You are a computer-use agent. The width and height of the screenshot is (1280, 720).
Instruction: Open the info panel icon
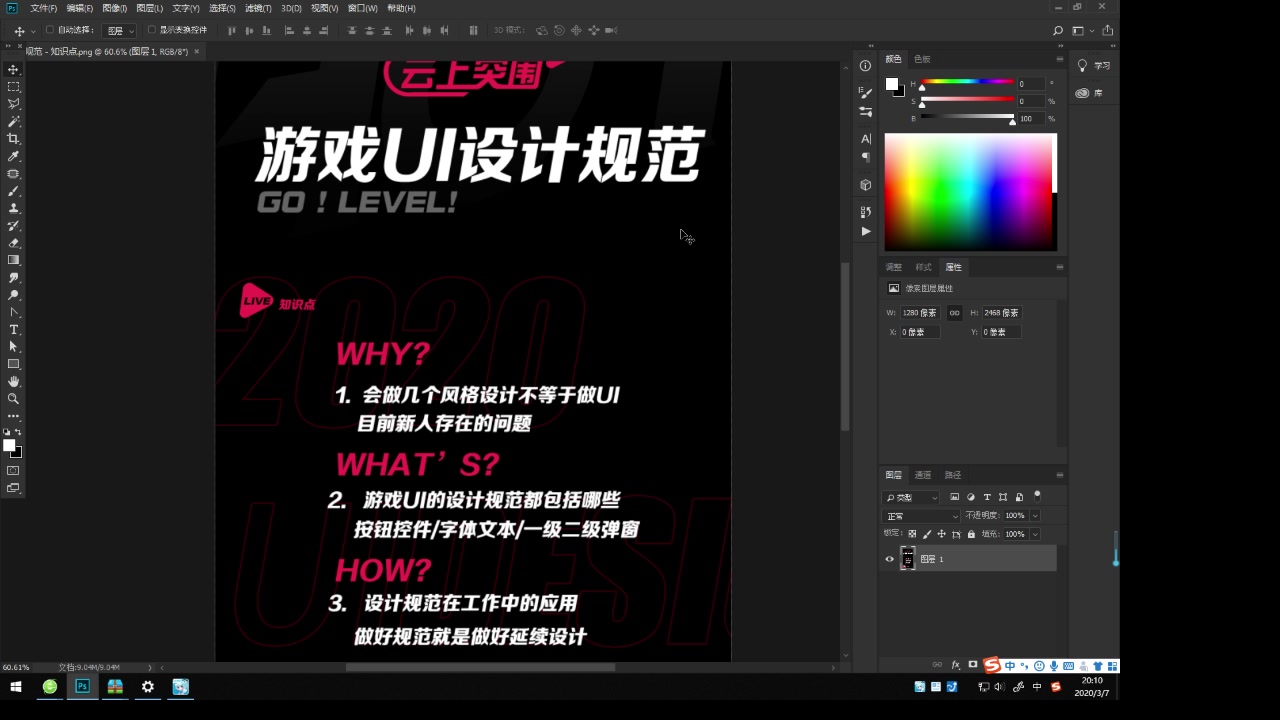pos(866,66)
